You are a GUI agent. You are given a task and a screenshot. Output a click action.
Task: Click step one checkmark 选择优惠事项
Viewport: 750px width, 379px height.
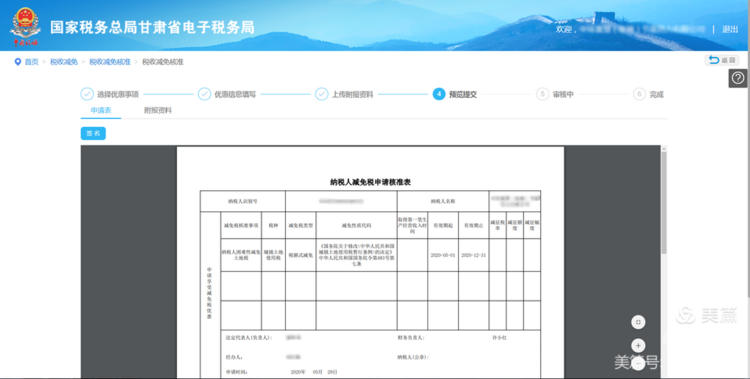[x=87, y=94]
